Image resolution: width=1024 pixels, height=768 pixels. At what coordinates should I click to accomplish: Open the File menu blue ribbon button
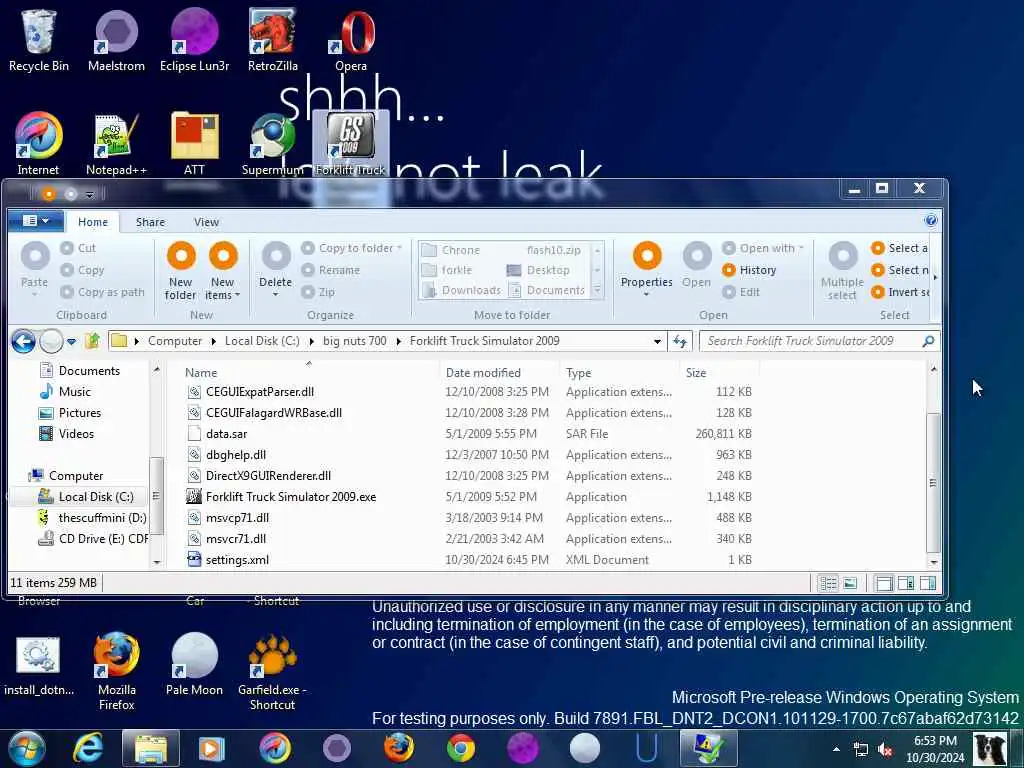(x=36, y=221)
